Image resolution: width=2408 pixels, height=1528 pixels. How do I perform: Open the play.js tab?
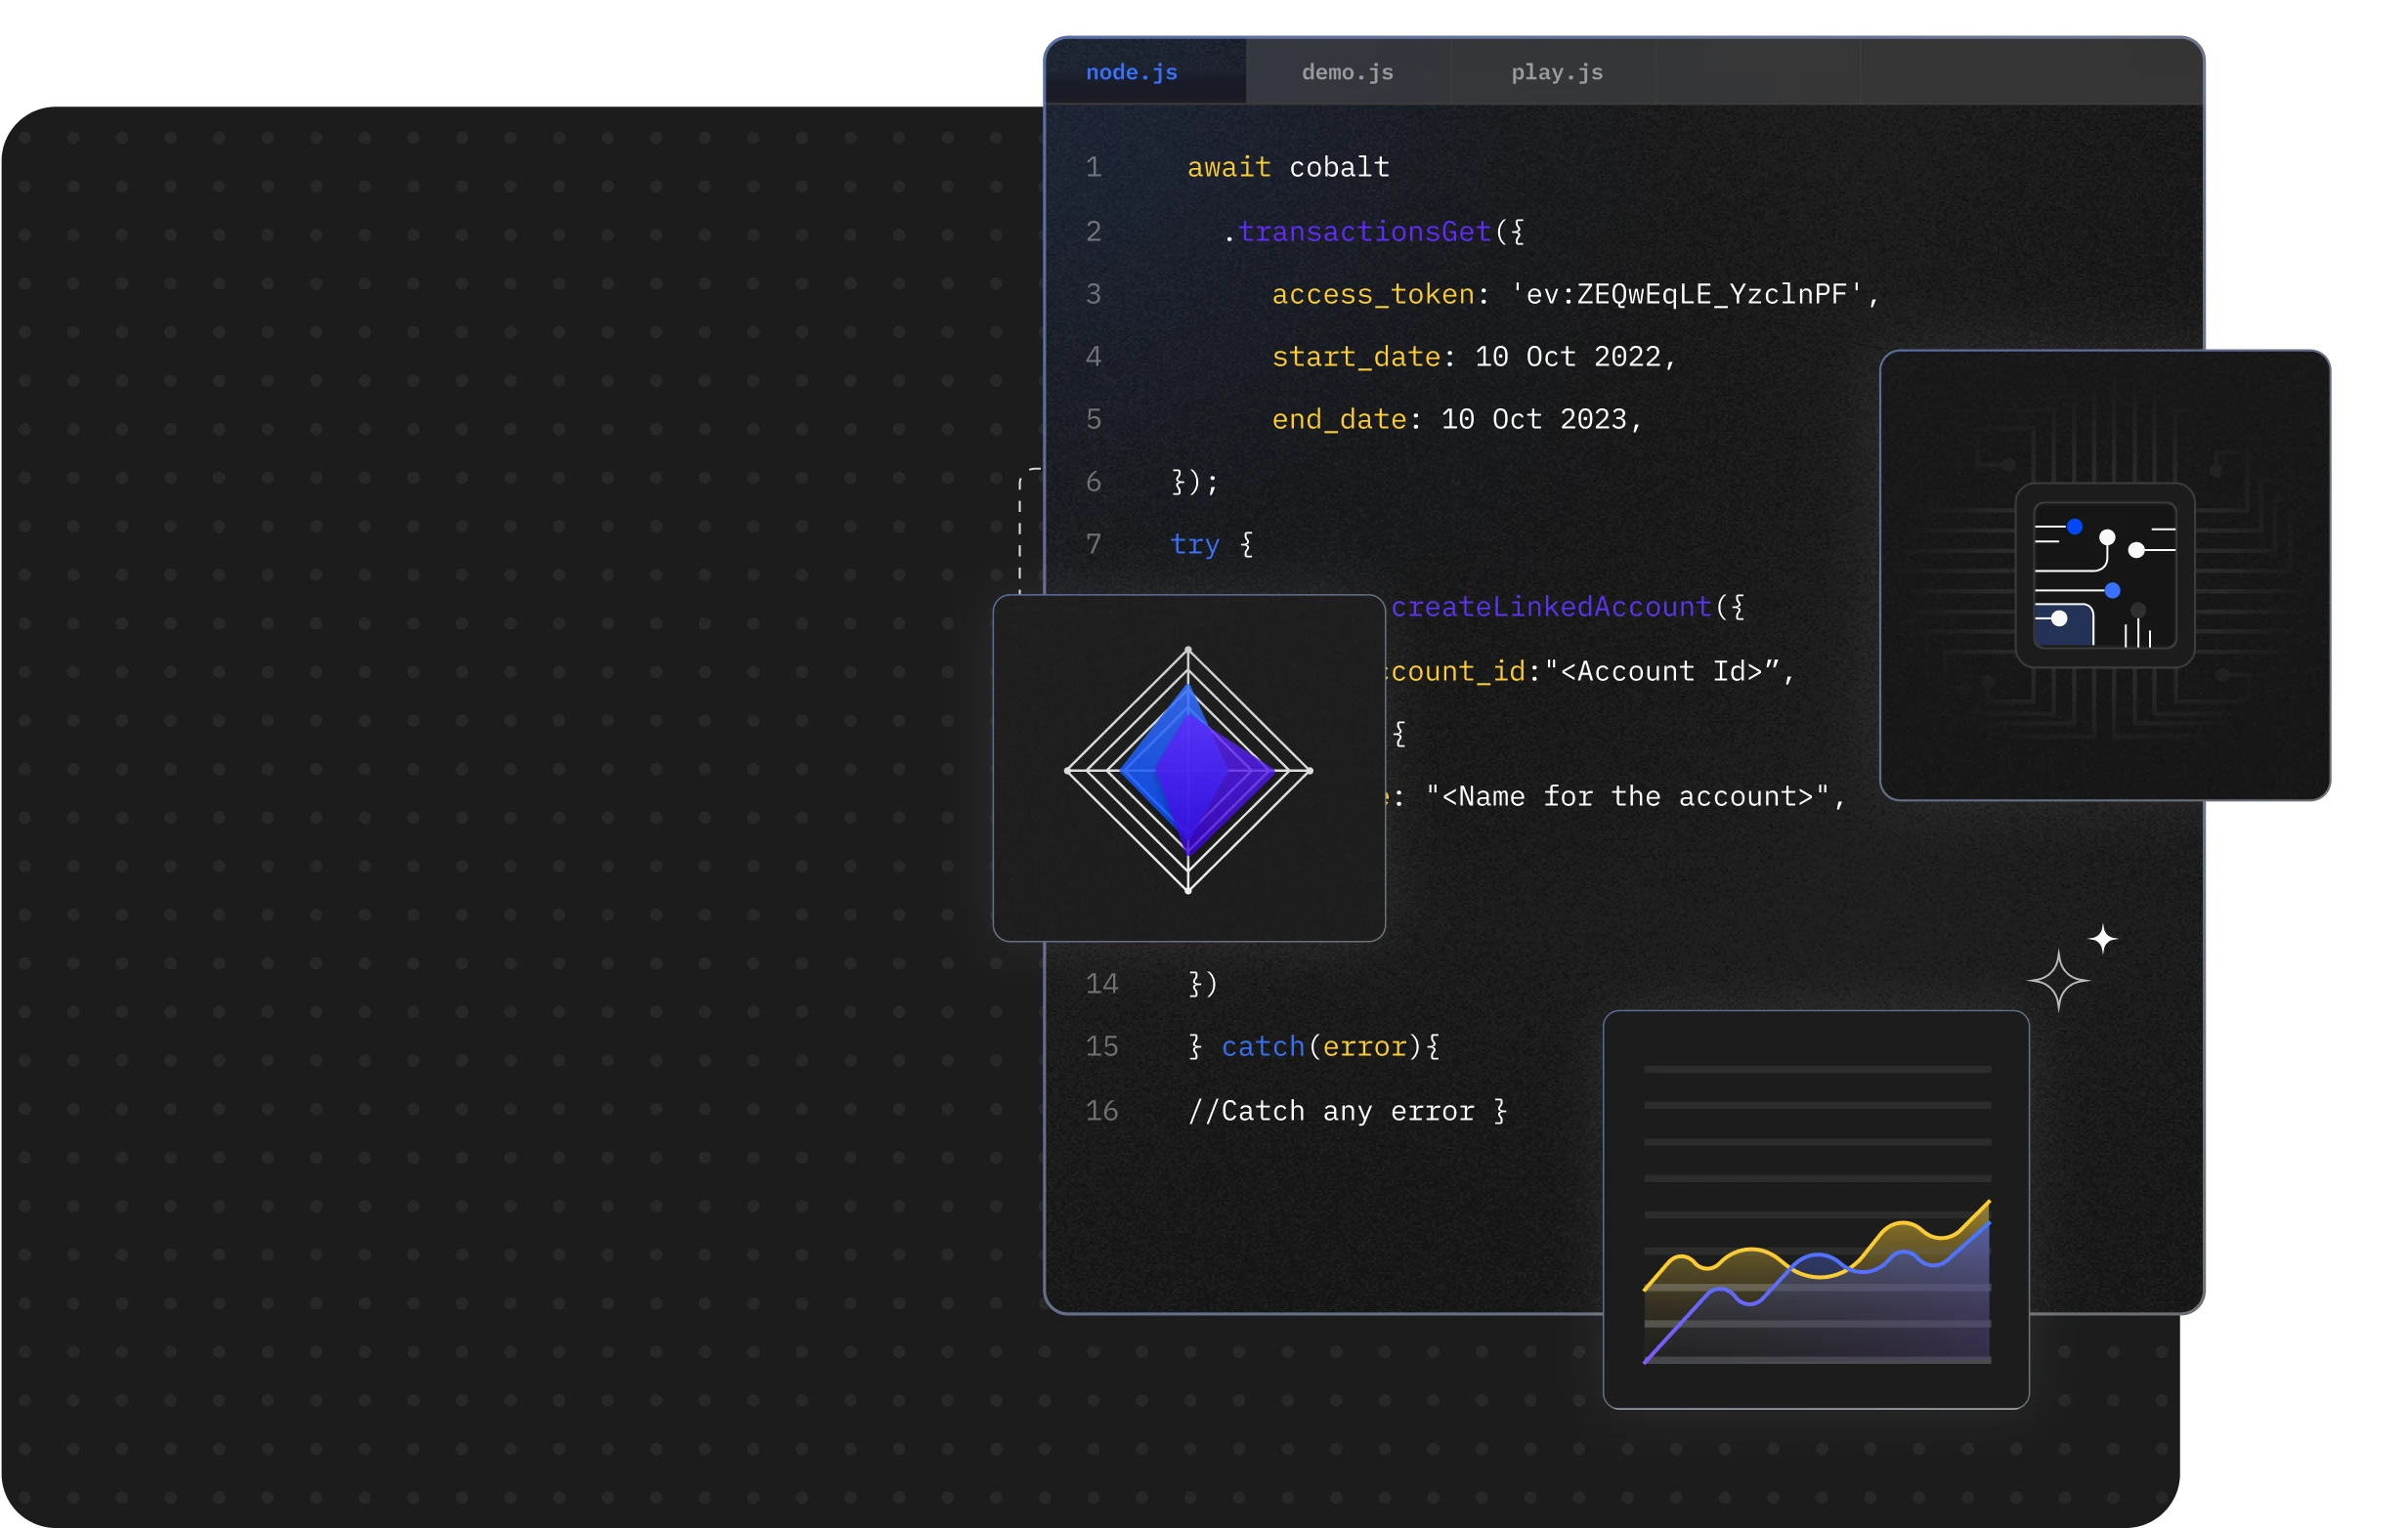[1555, 71]
